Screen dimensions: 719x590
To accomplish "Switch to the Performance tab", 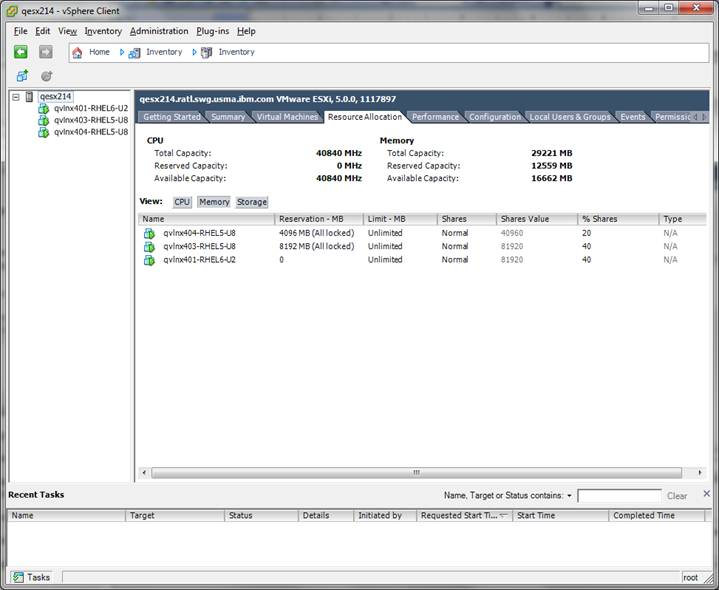I will click(x=435, y=117).
